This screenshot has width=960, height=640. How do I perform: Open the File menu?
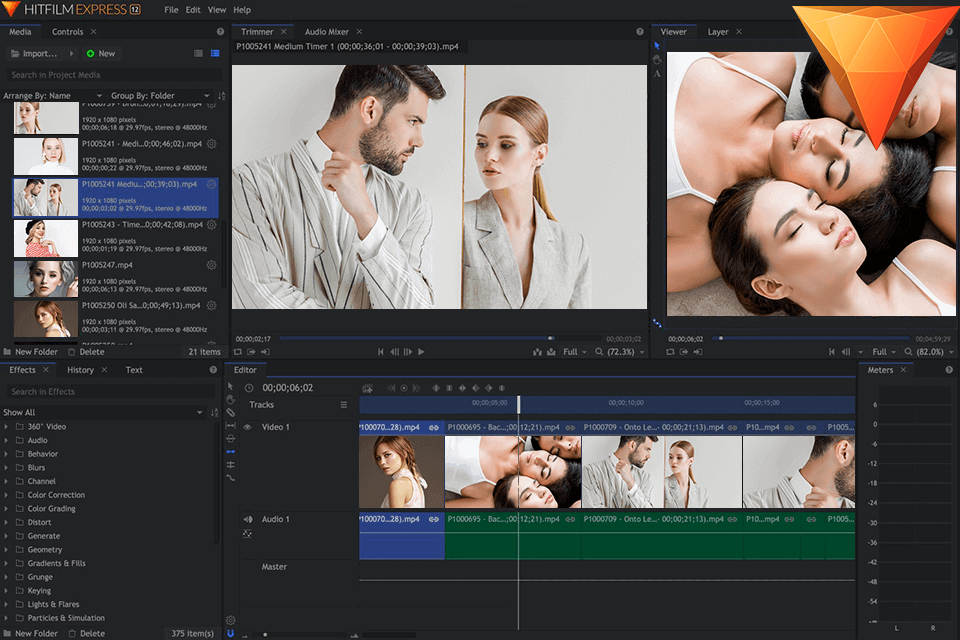pyautogui.click(x=171, y=10)
